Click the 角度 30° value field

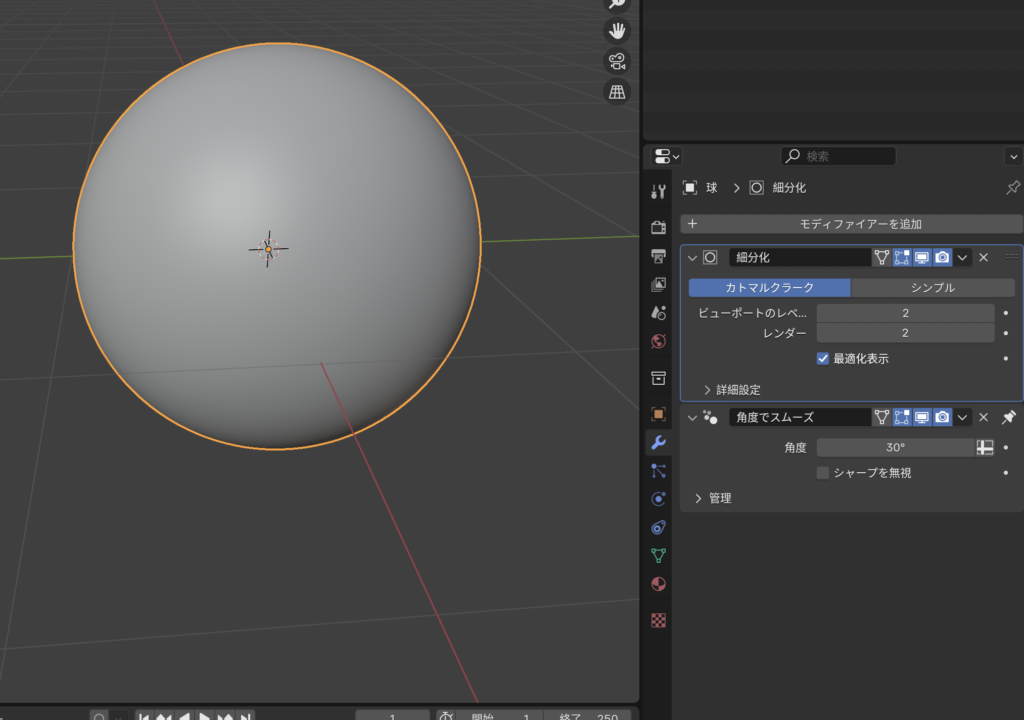pyautogui.click(x=895, y=448)
